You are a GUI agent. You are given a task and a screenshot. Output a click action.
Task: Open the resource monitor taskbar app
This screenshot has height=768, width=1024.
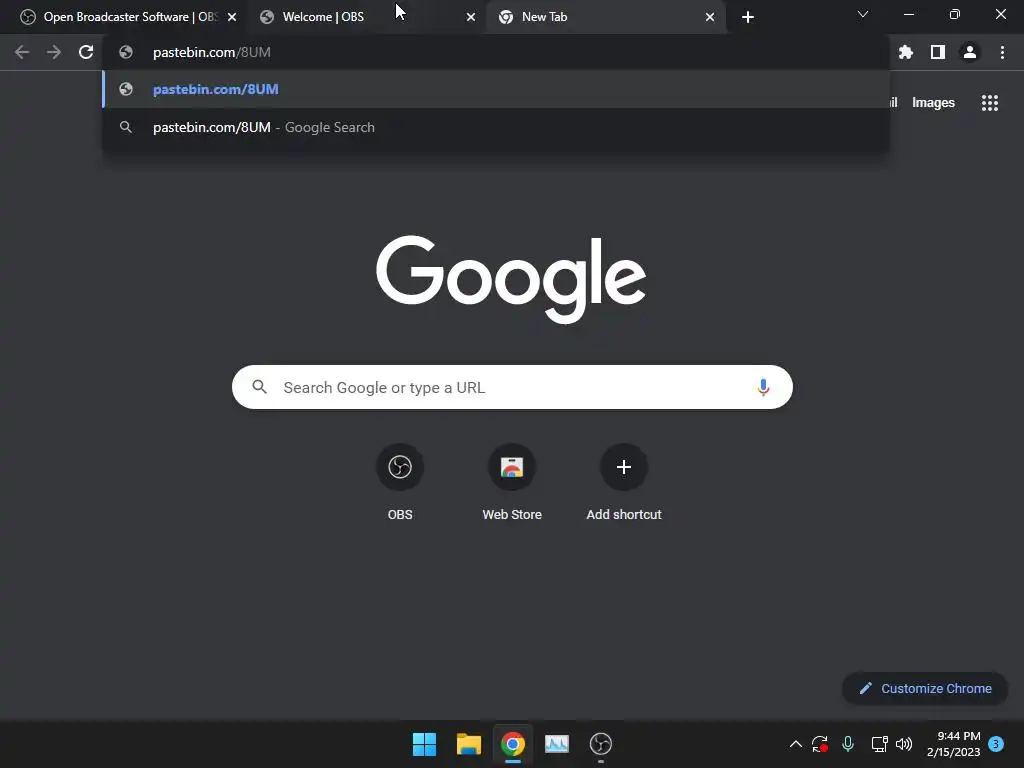pyautogui.click(x=557, y=744)
